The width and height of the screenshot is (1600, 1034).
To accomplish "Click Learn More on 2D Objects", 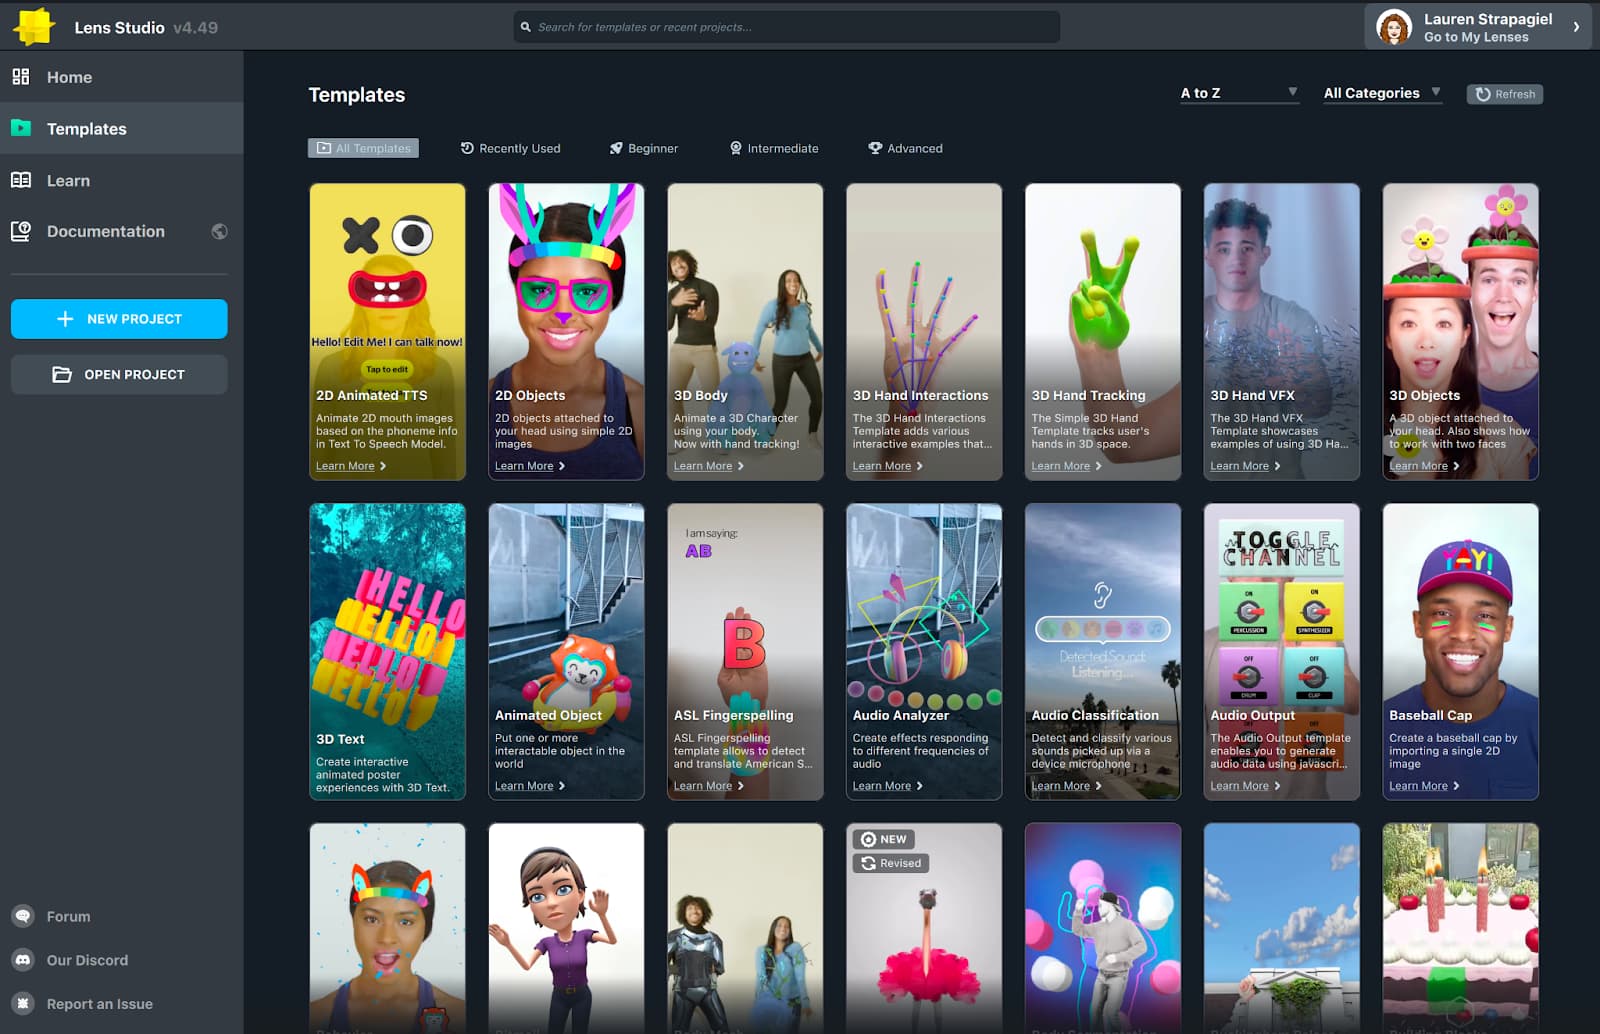I will (530, 466).
